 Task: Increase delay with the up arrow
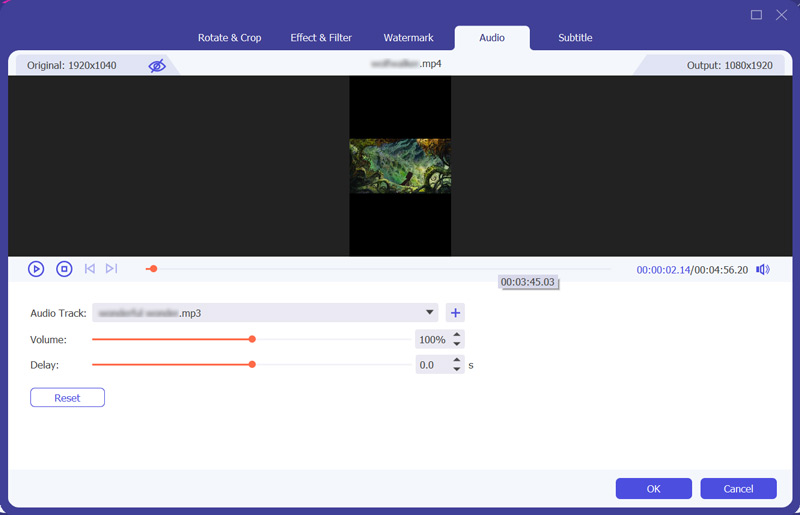click(457, 360)
